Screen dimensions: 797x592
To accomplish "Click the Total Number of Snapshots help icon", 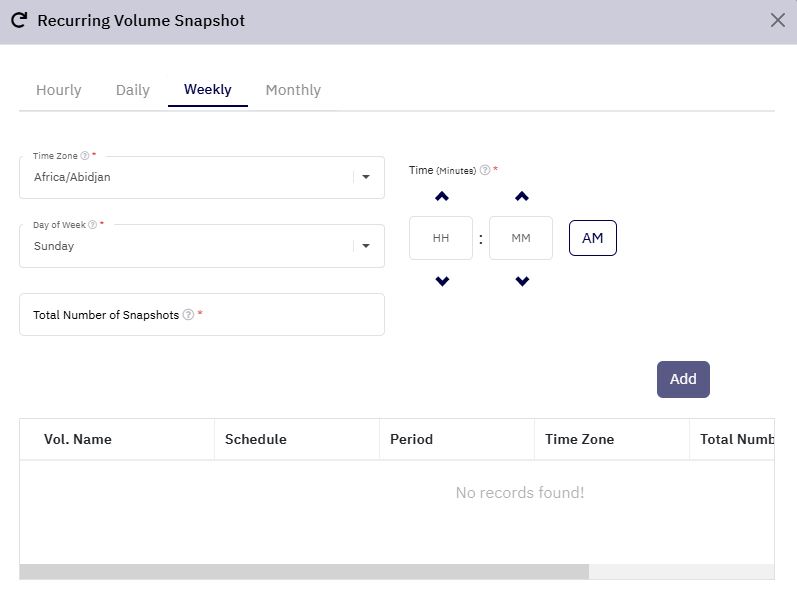I will coord(188,315).
